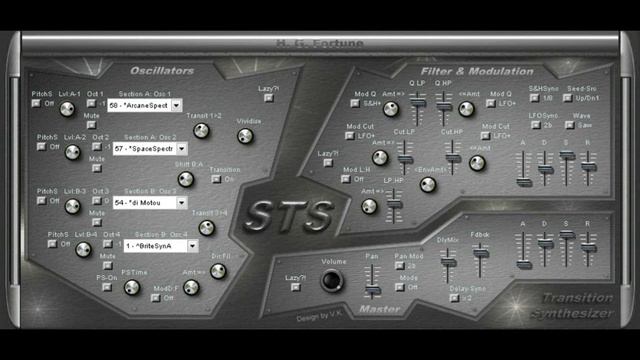This screenshot has height=360, width=640.
Task: Toggle left Mod Cut LFO+ button
Action: click(349, 136)
